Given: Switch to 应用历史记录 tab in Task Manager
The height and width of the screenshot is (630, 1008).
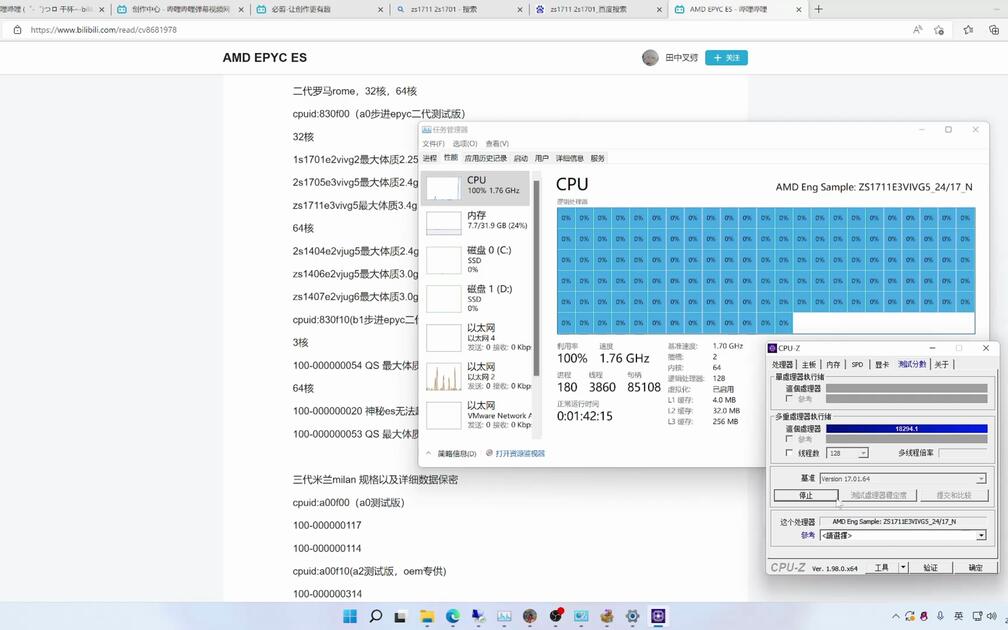Looking at the screenshot, I should [x=485, y=158].
